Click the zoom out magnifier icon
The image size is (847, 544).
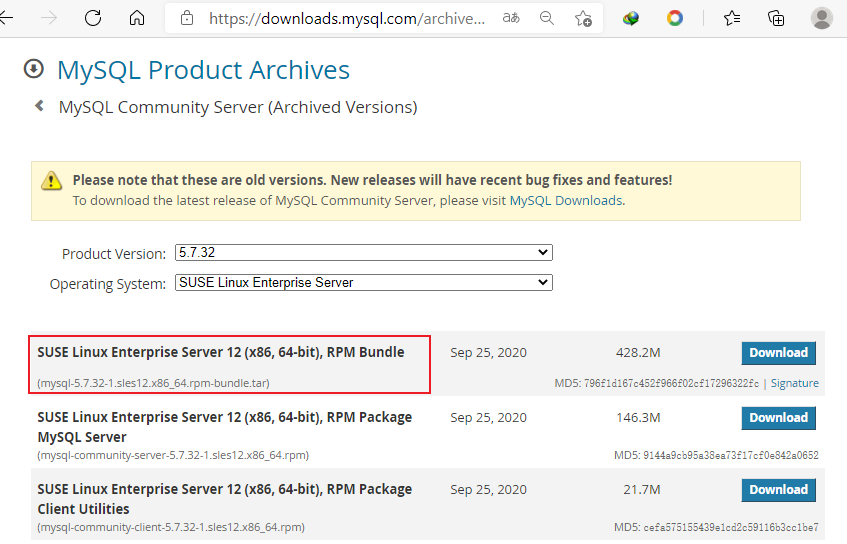coord(547,18)
